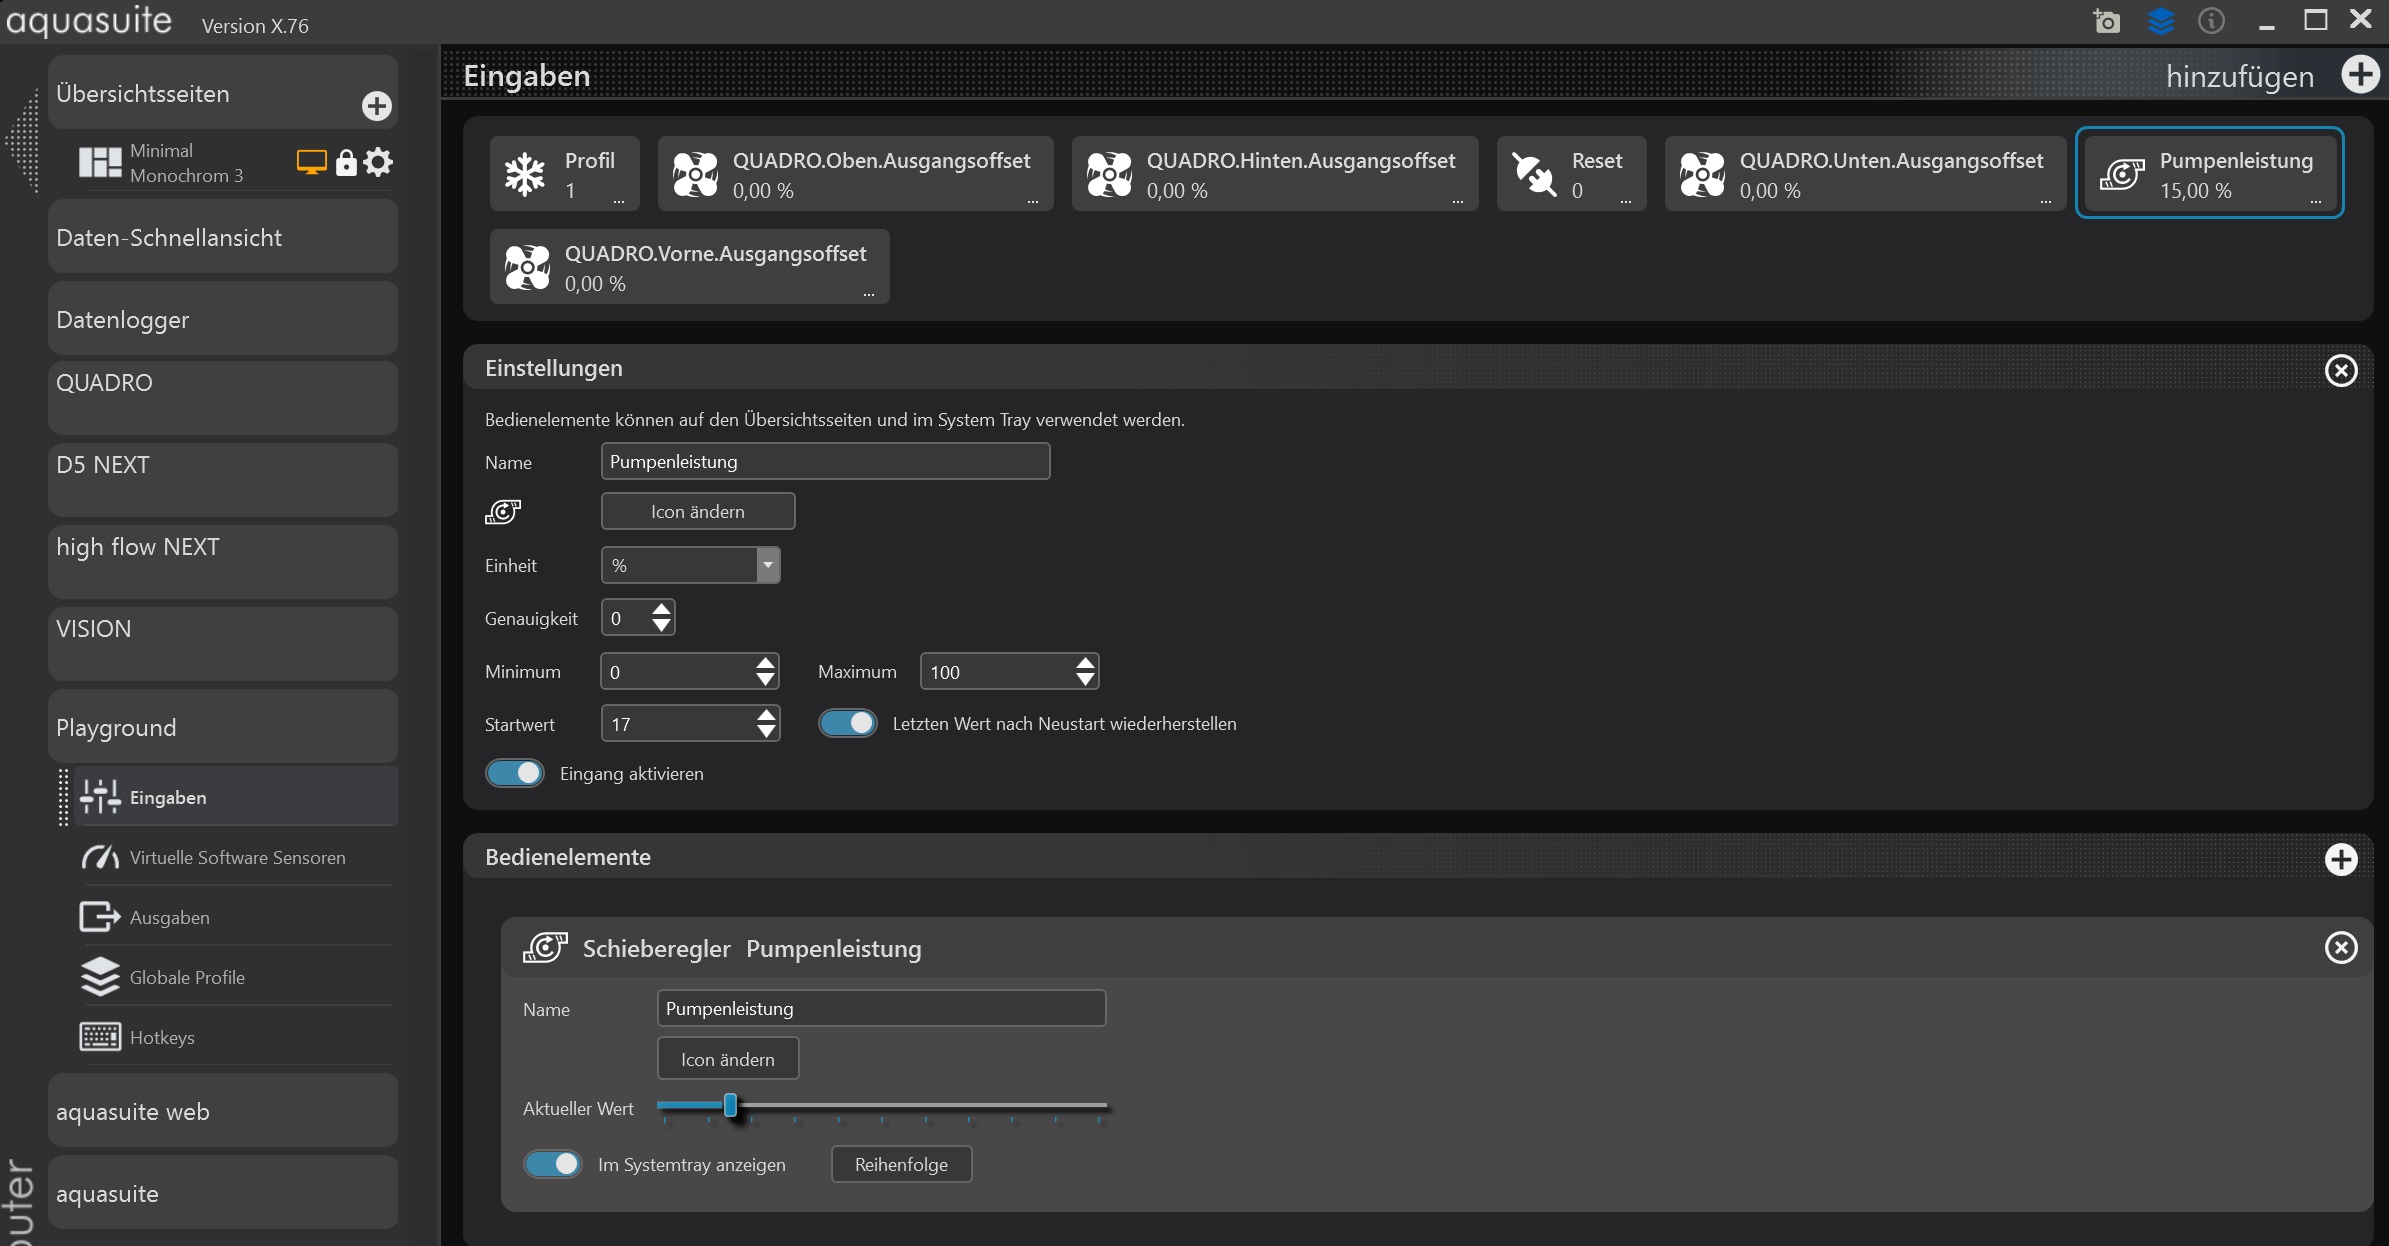Toggle Im Systemtray anzeigen switch
Viewport: 2389px width, 1246px height.
coord(553,1164)
